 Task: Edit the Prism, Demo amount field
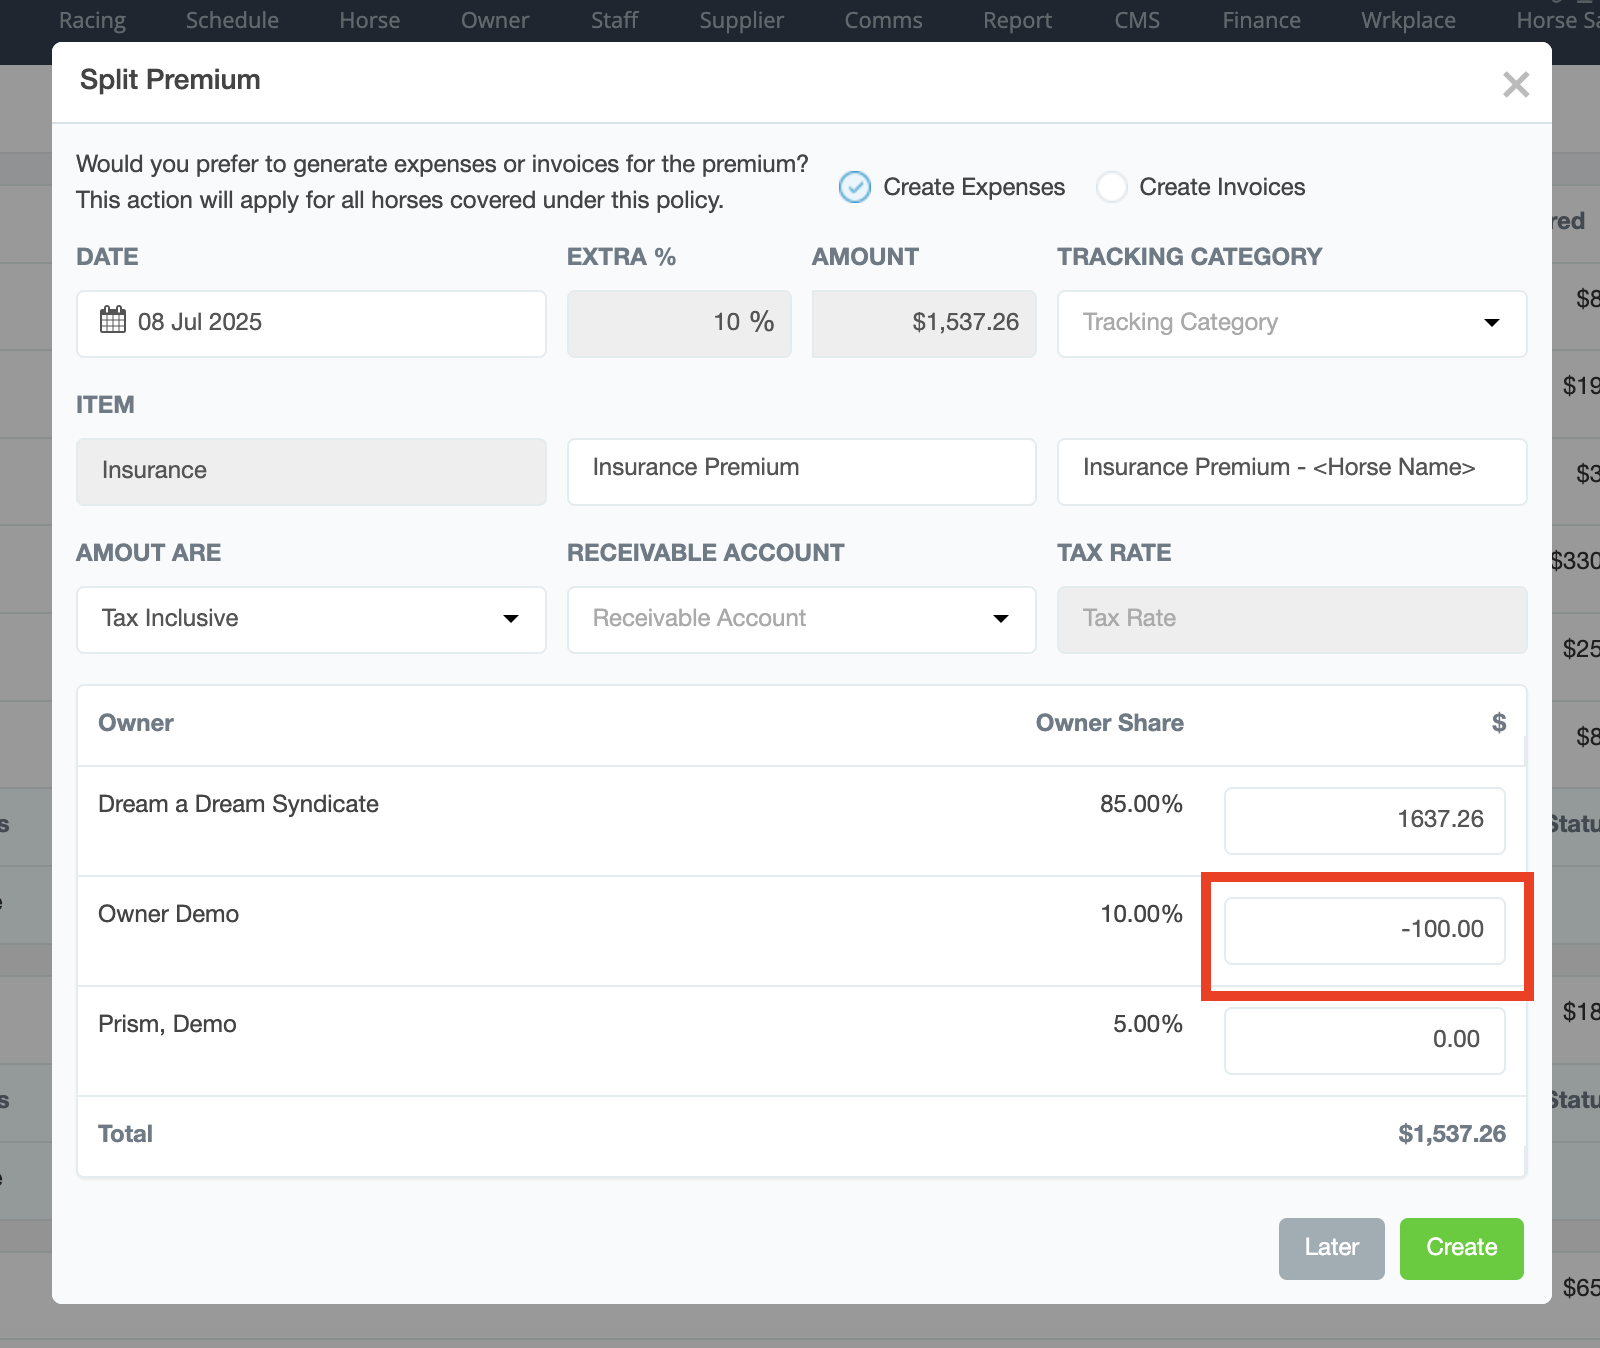[1364, 1040]
